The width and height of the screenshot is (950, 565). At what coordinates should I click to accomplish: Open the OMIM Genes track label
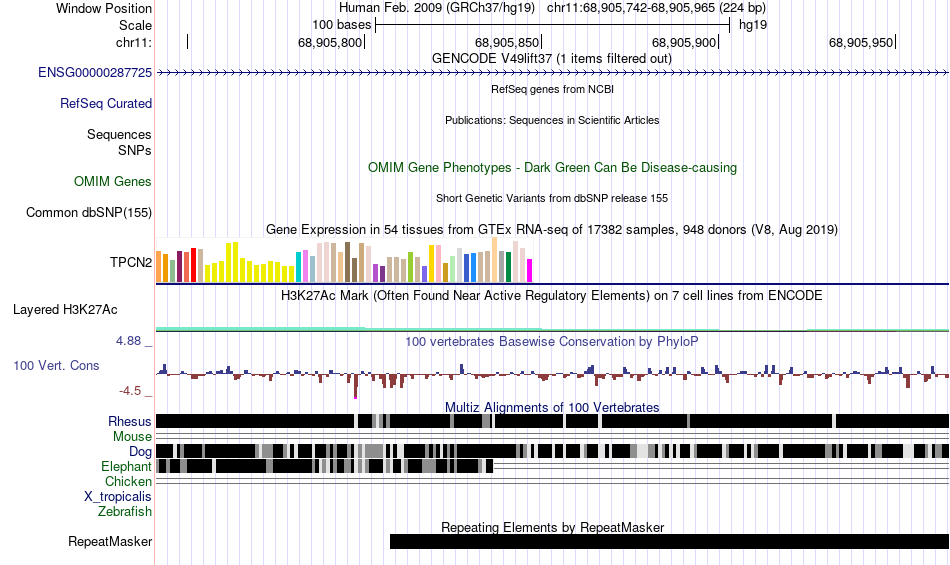pos(113,181)
